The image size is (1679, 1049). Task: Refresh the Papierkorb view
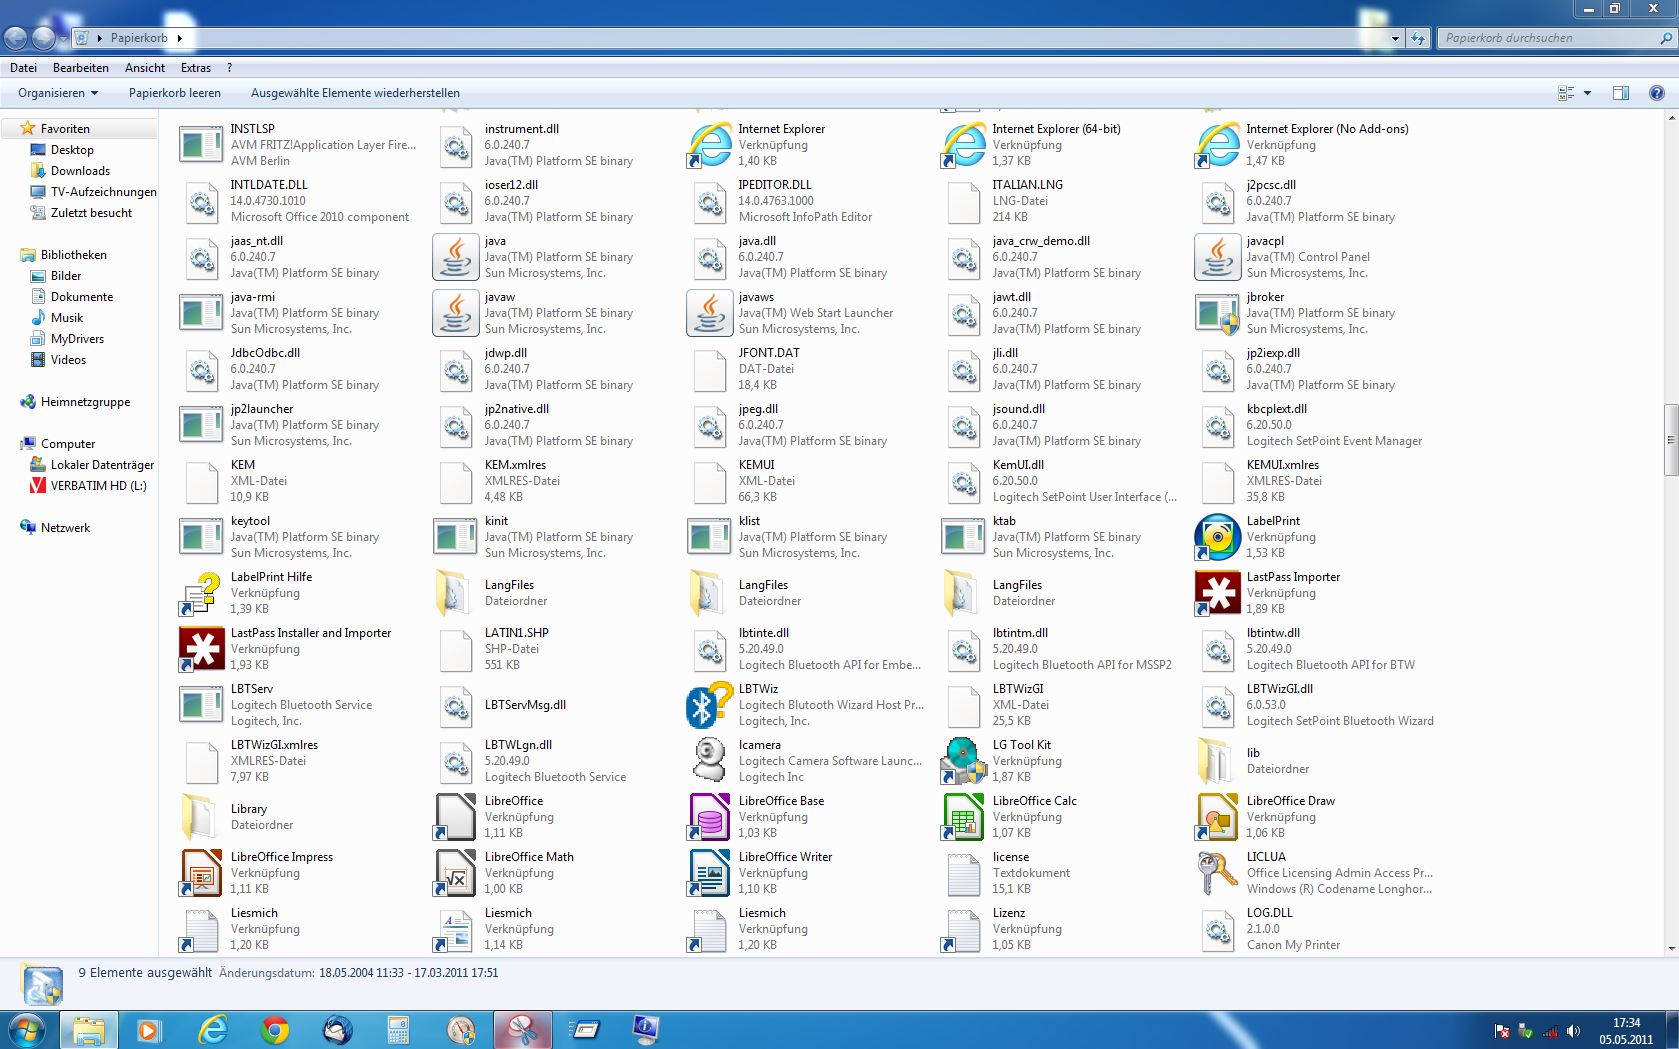[1418, 38]
